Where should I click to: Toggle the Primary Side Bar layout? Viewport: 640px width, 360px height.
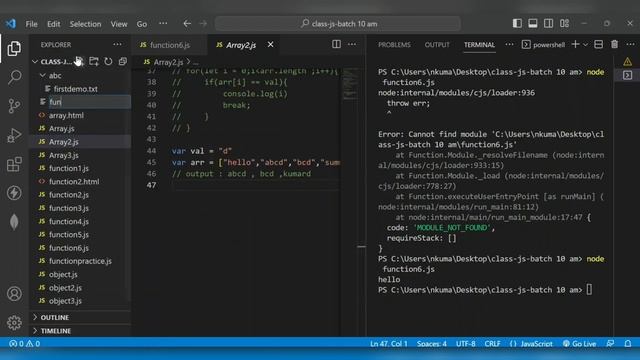517,23
